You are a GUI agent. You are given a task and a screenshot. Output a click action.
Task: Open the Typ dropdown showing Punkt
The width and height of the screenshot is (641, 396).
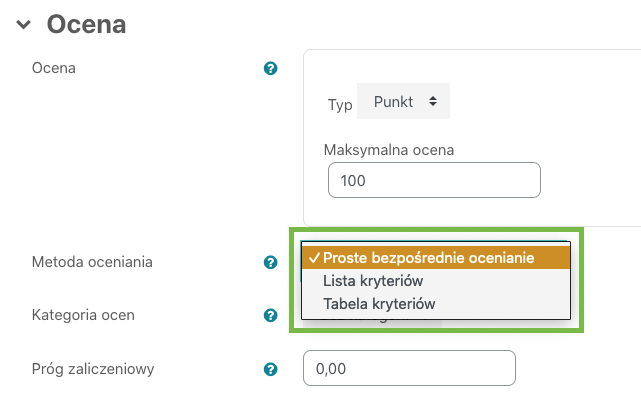403,101
